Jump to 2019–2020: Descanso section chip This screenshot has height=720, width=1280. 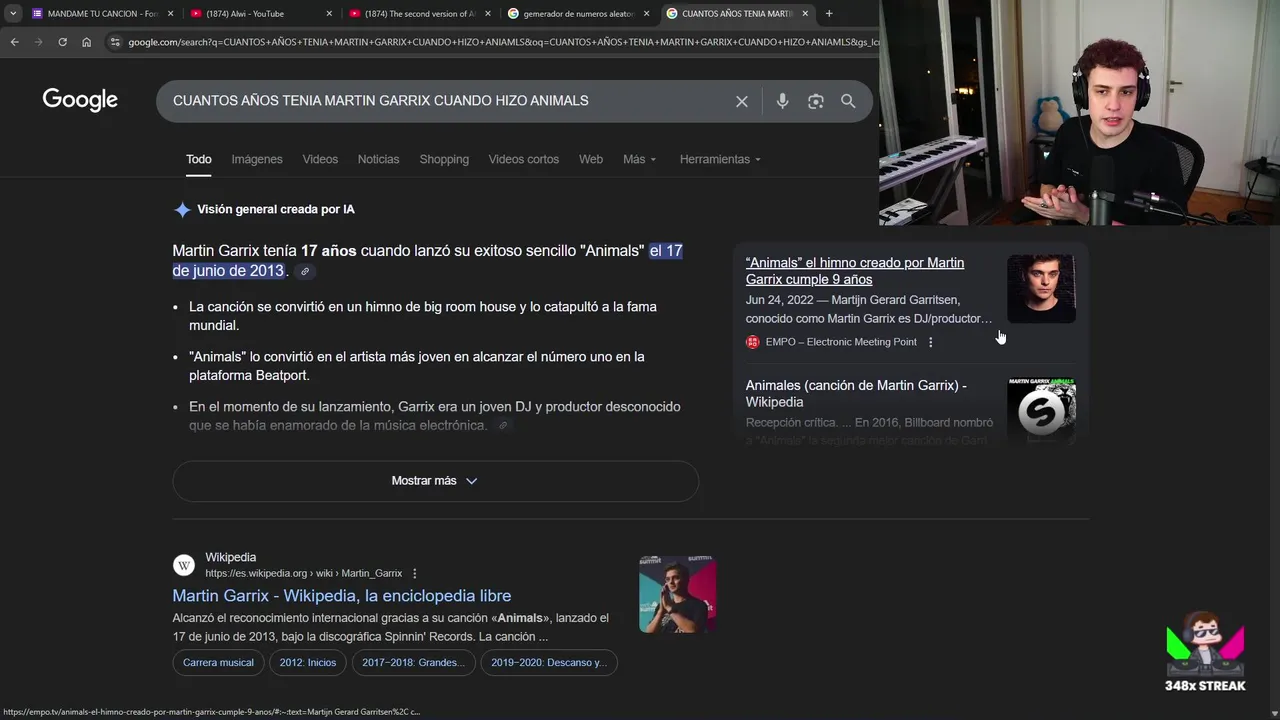point(548,662)
